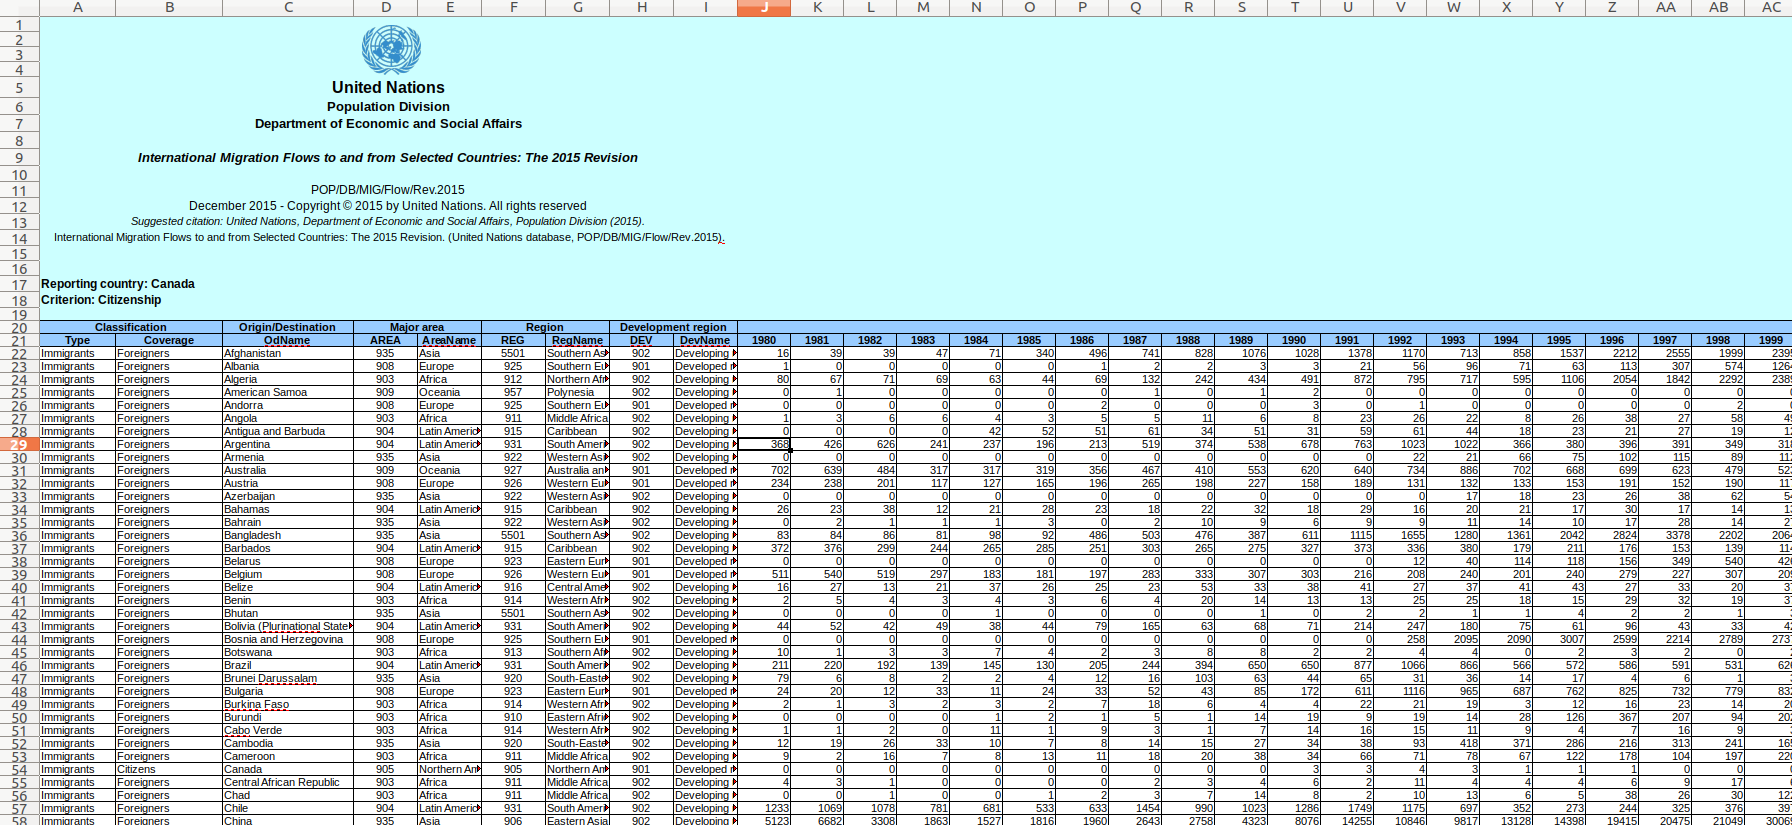Click the United Nations title text
The width and height of the screenshot is (1792, 825).
coord(388,88)
